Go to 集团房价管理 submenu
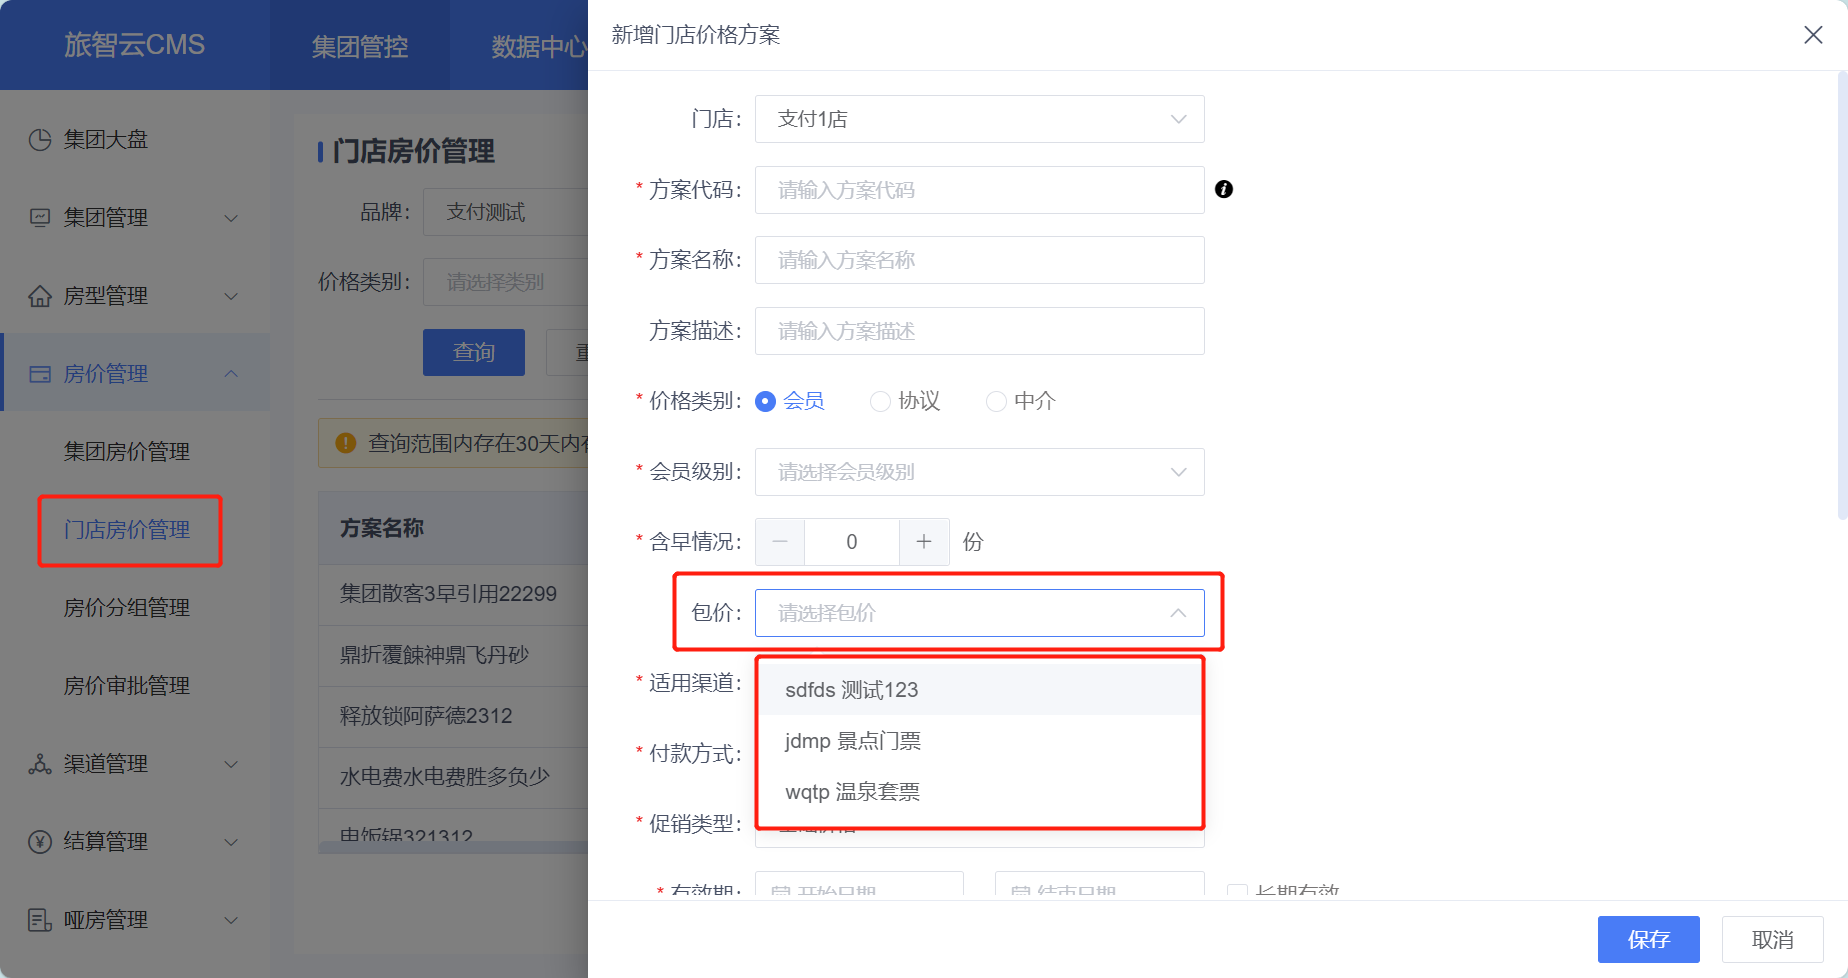 tap(127, 452)
